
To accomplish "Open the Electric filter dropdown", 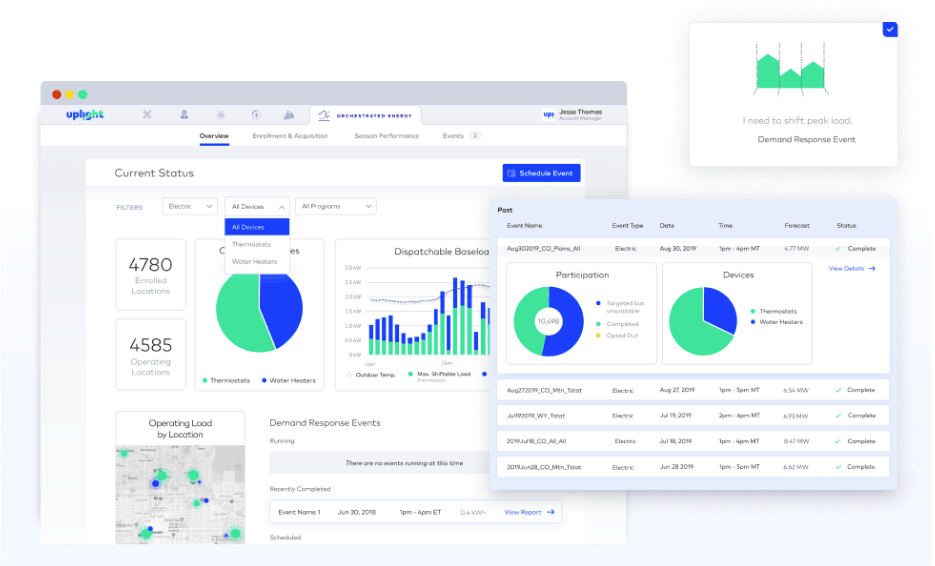I will 190,206.
